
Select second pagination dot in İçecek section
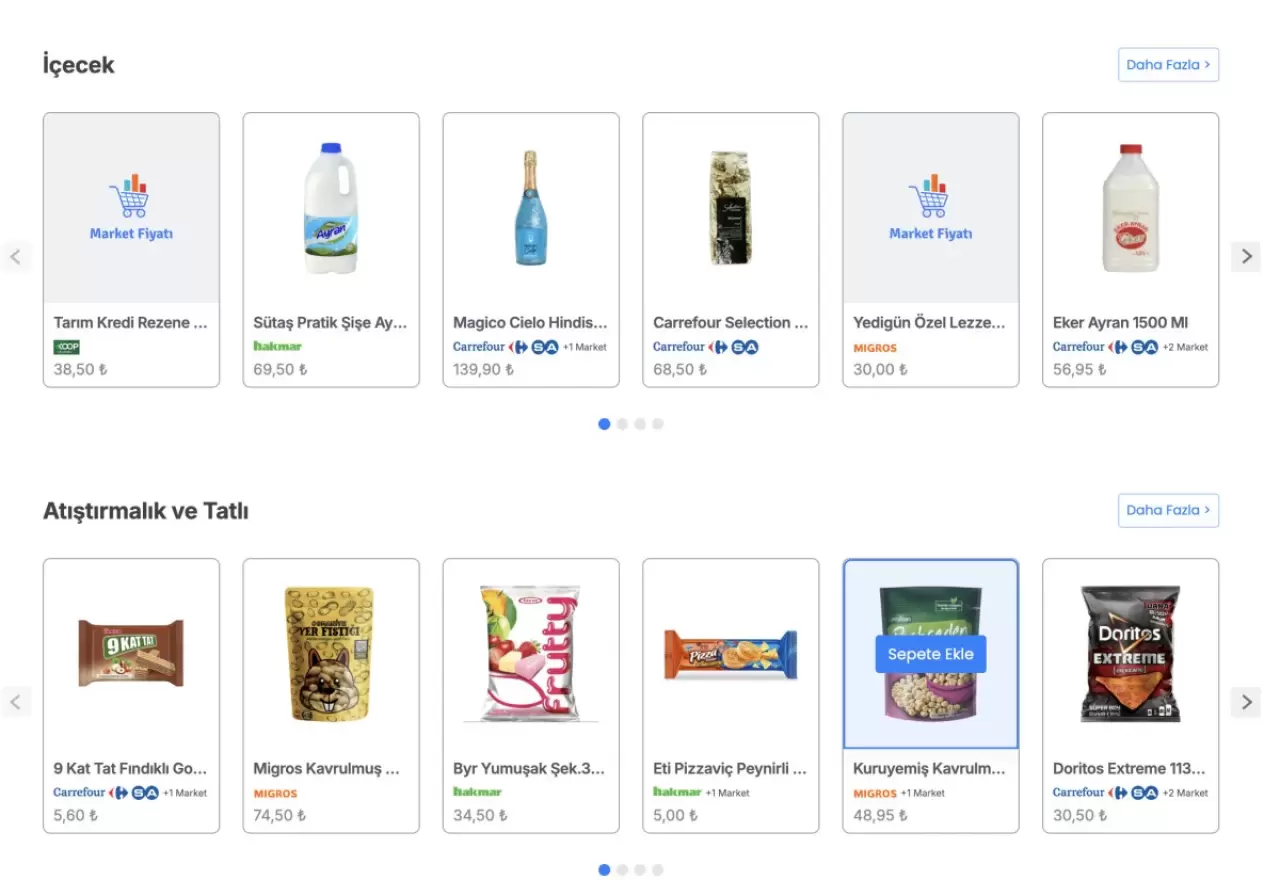[x=622, y=424]
